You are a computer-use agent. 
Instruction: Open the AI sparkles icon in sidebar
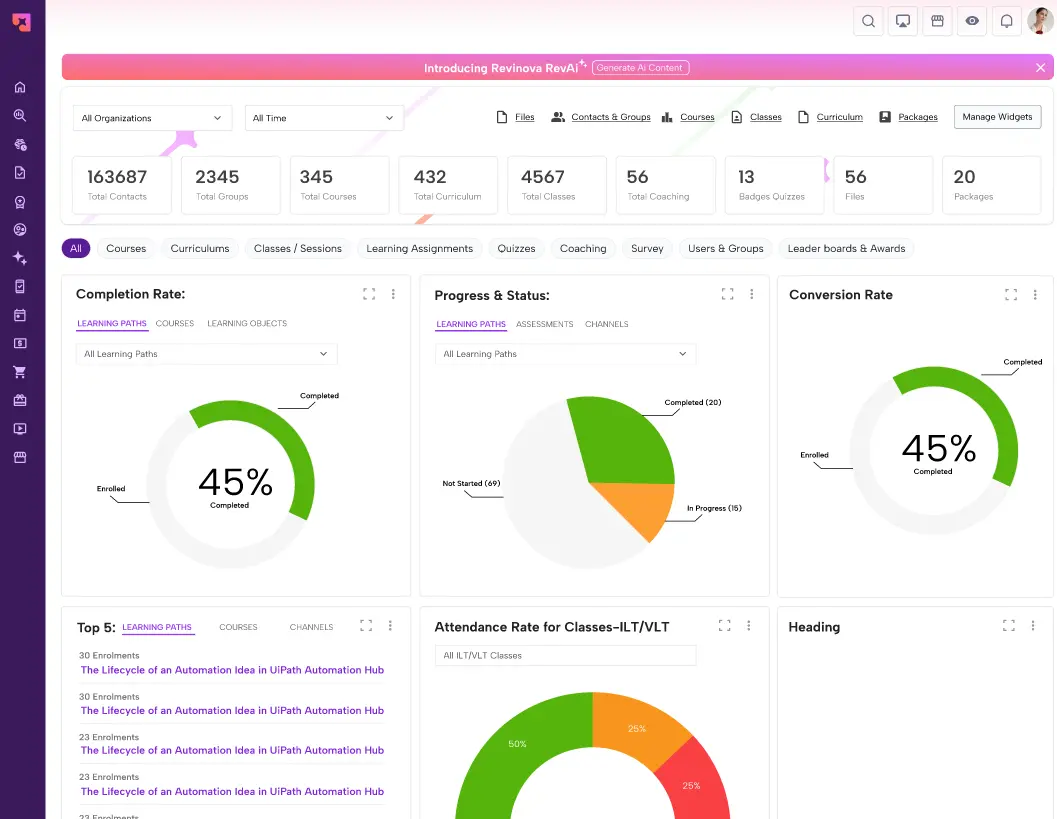[20, 258]
